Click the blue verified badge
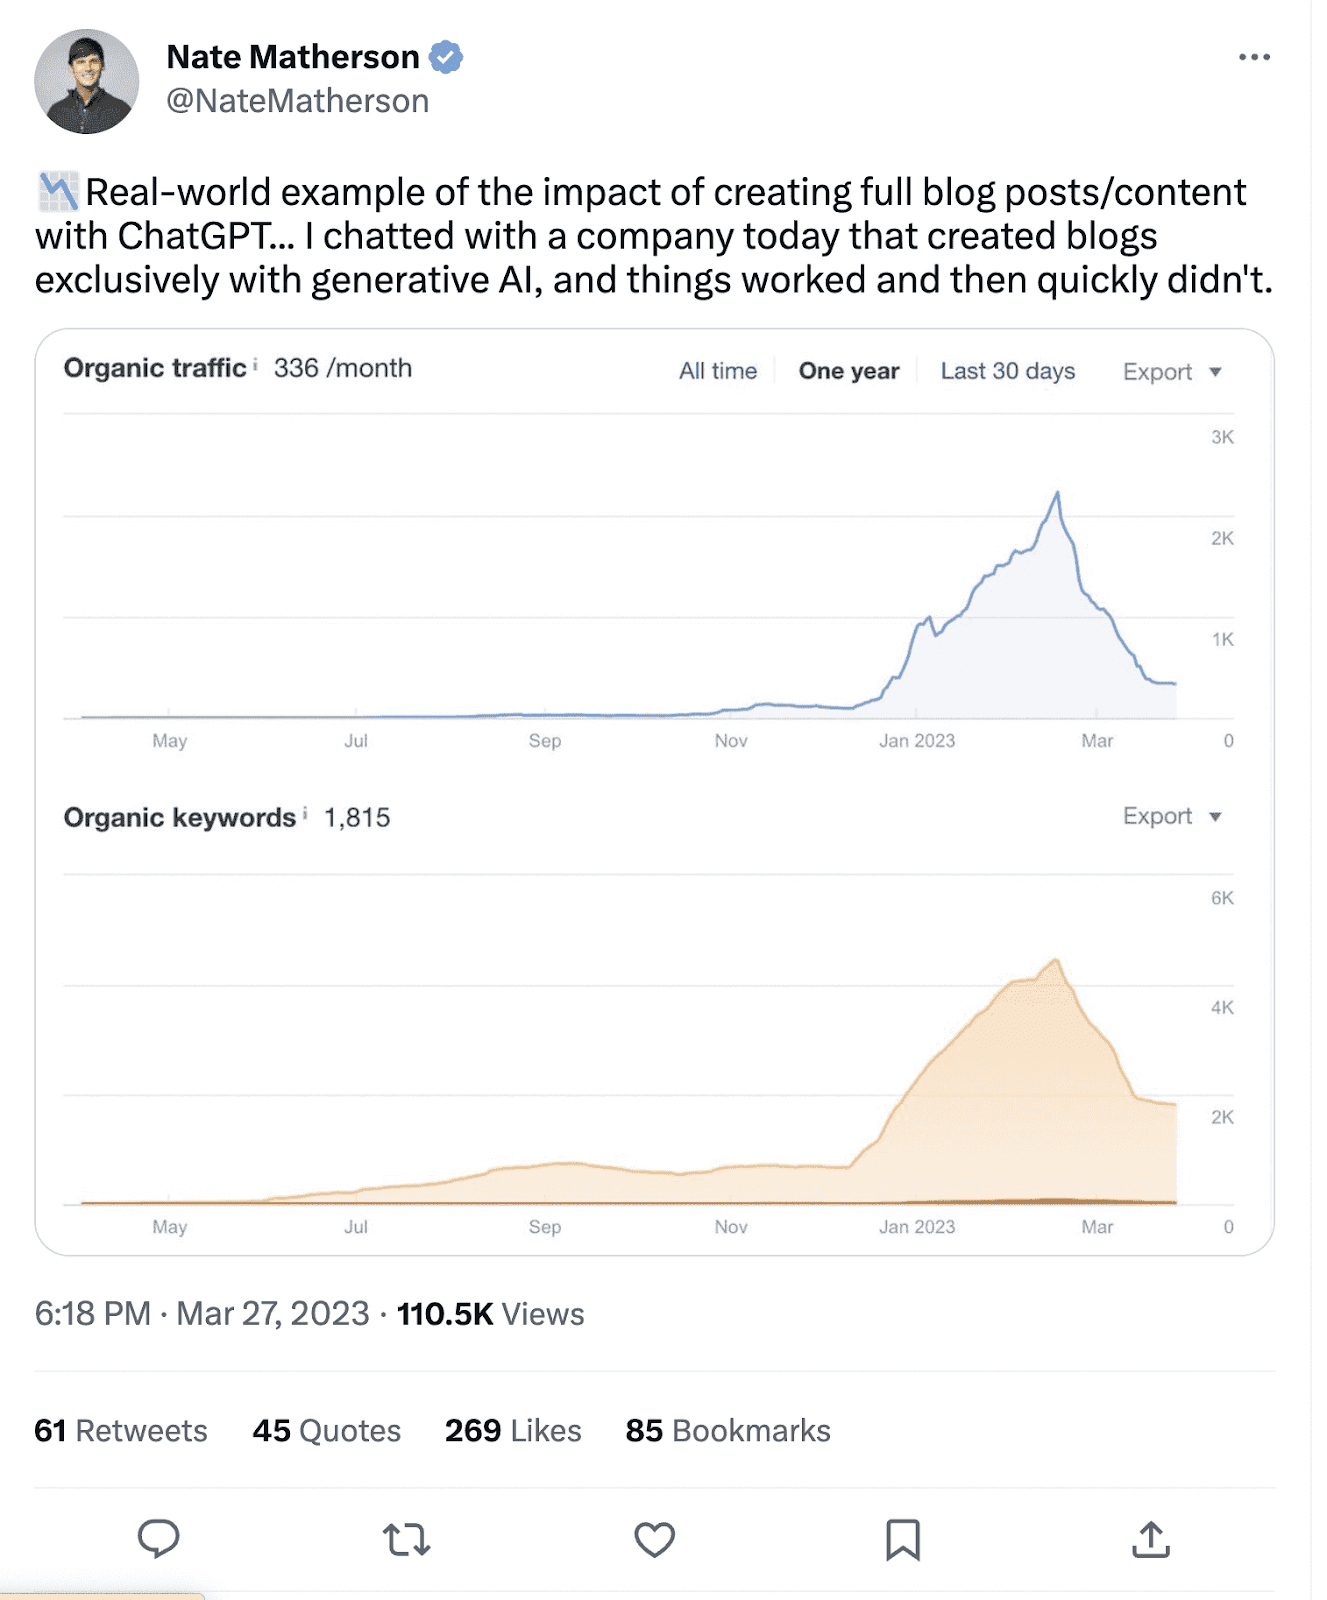Image resolution: width=1327 pixels, height=1600 pixels. pos(446,58)
